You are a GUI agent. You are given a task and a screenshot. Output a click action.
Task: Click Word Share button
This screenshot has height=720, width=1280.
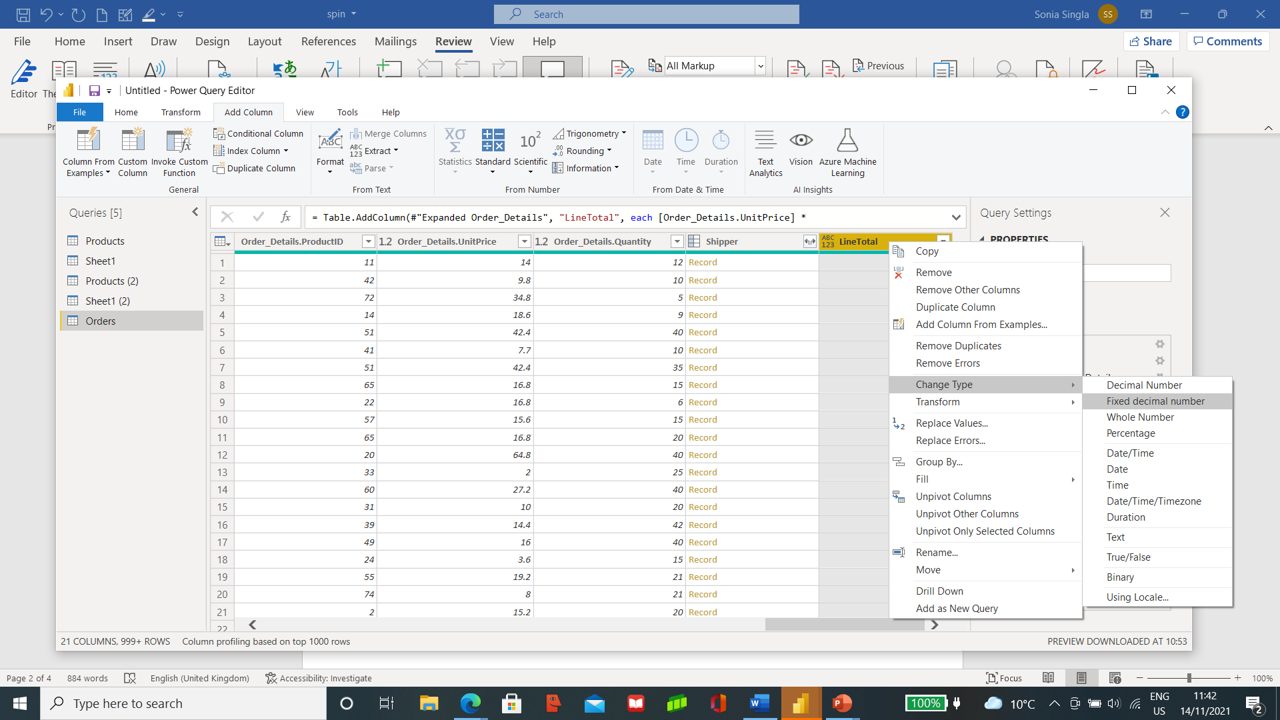(x=1151, y=42)
